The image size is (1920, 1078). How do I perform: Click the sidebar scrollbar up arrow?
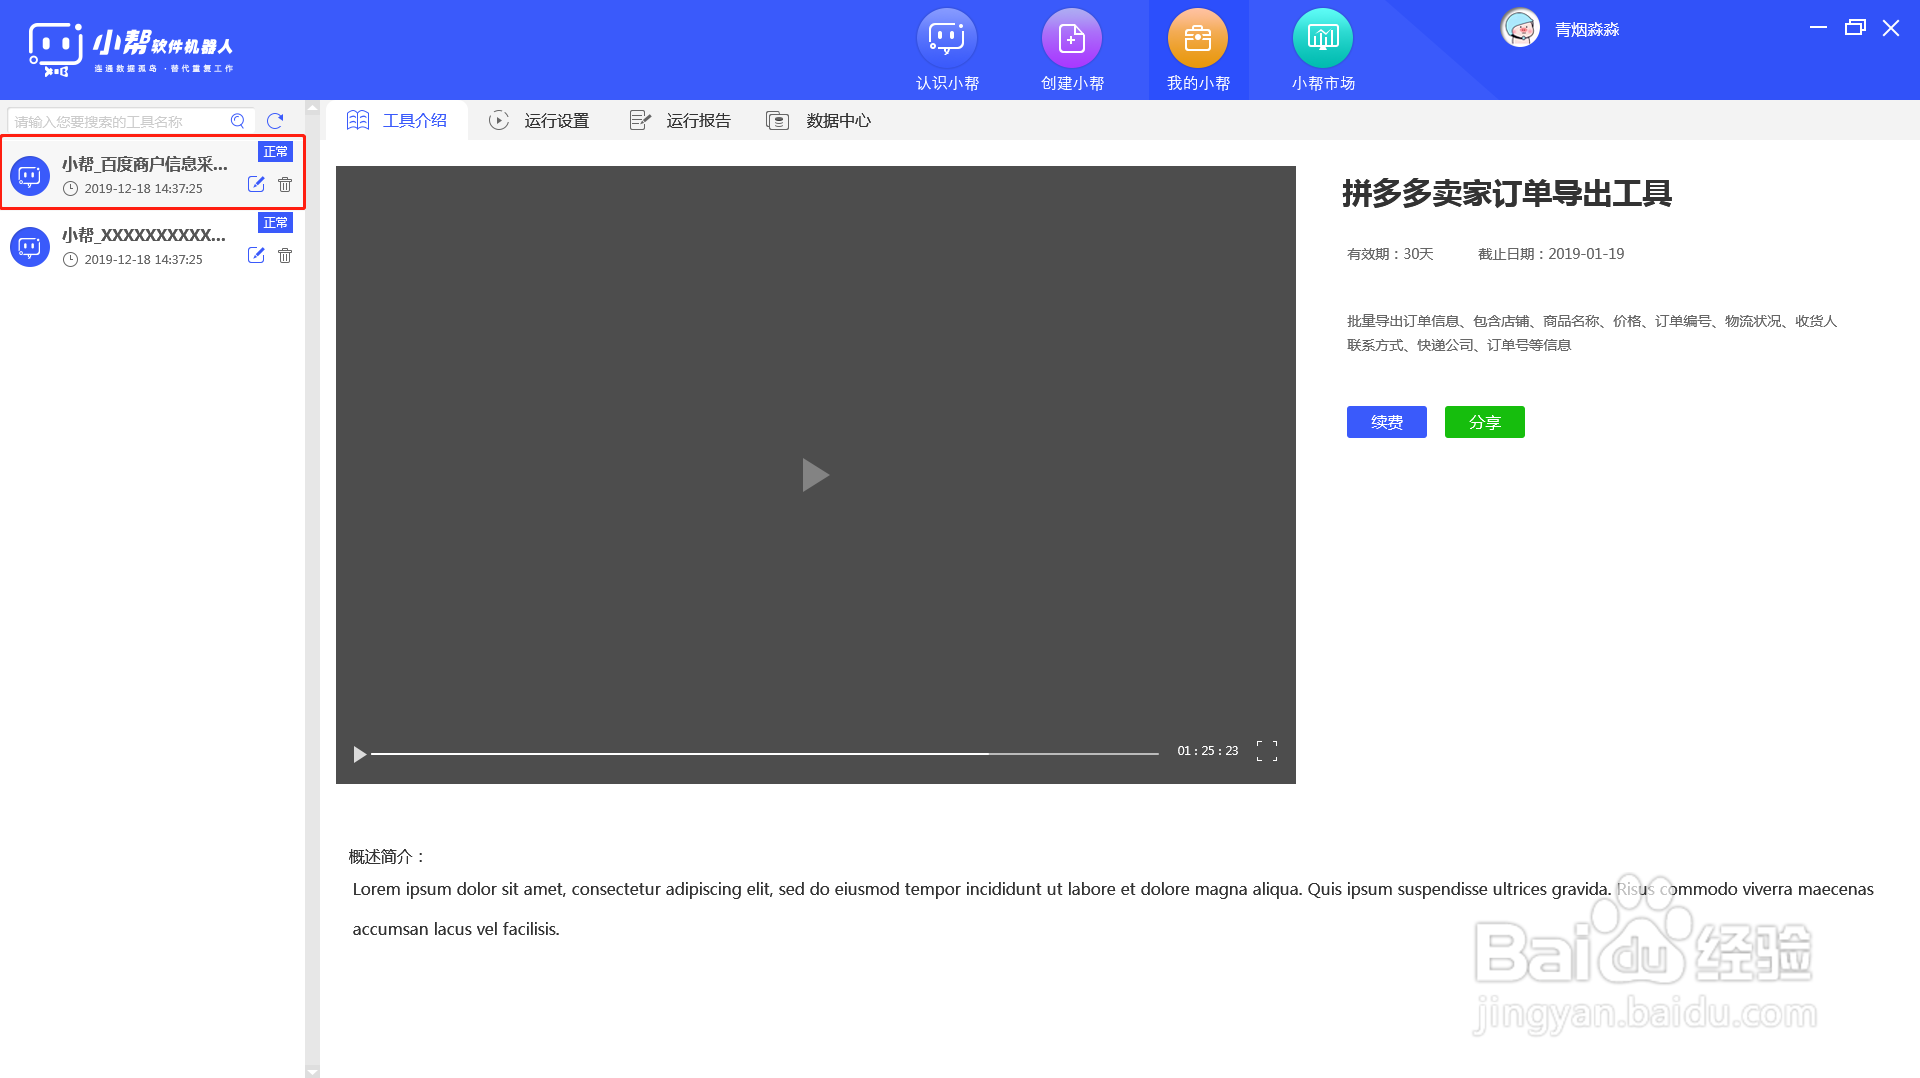click(x=312, y=107)
